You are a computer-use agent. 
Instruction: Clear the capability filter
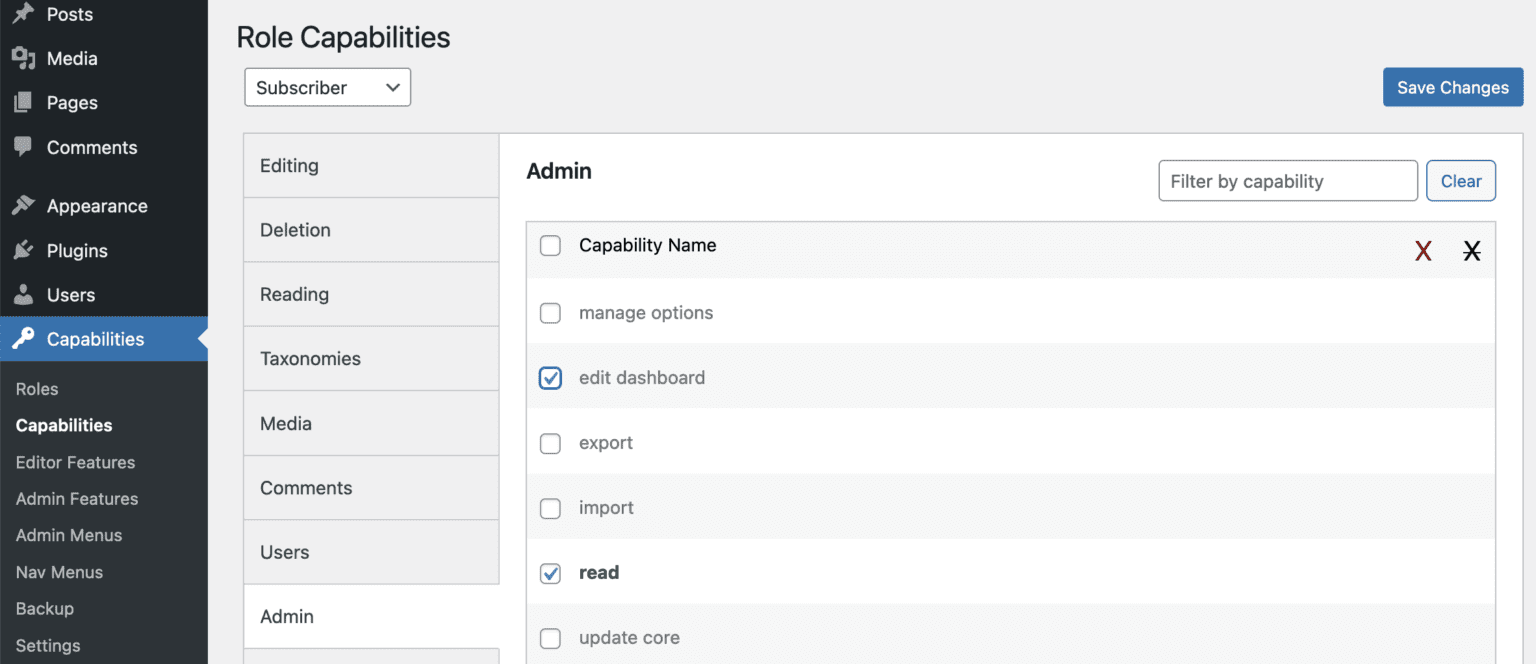click(1461, 181)
